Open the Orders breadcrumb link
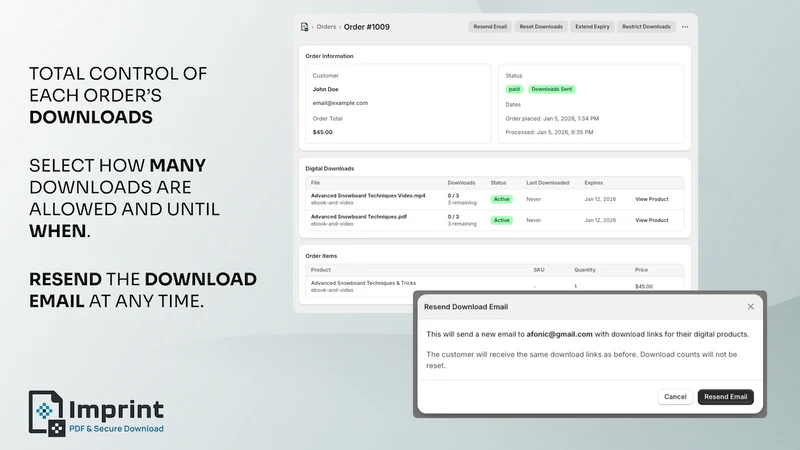 (x=326, y=27)
